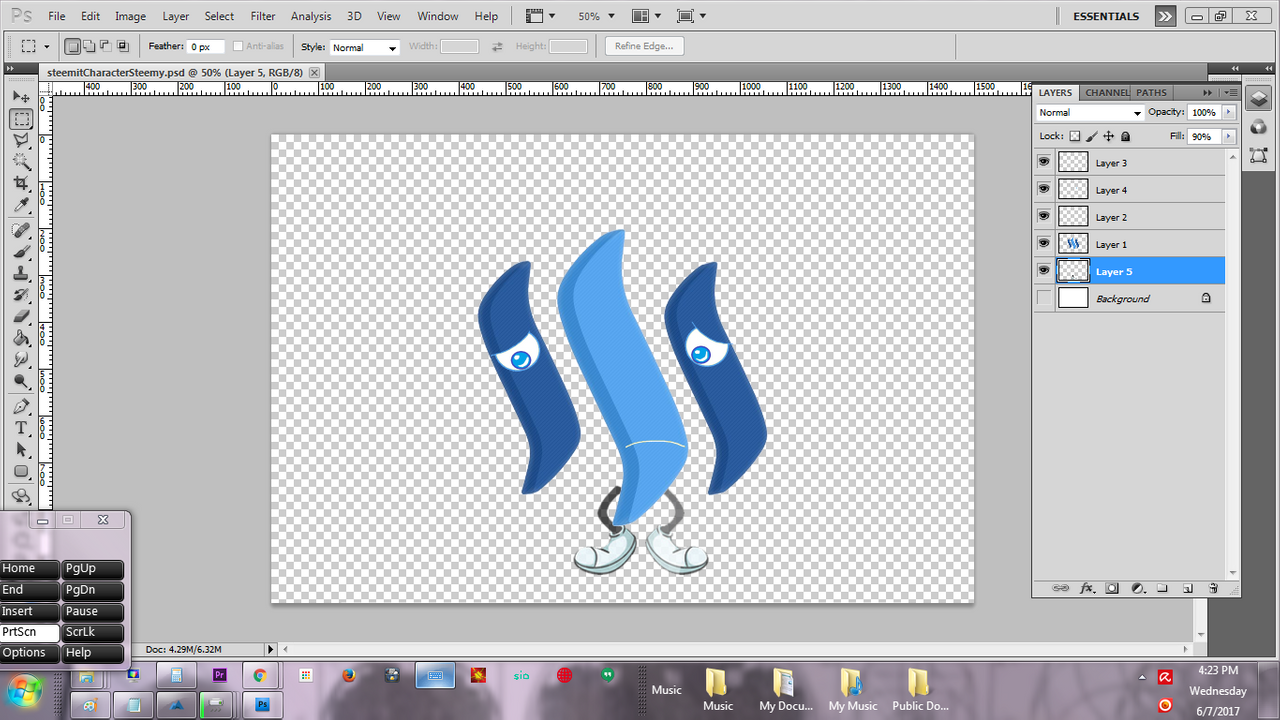Select the Eraser tool
Viewport: 1280px width, 720px height.
[x=21, y=317]
